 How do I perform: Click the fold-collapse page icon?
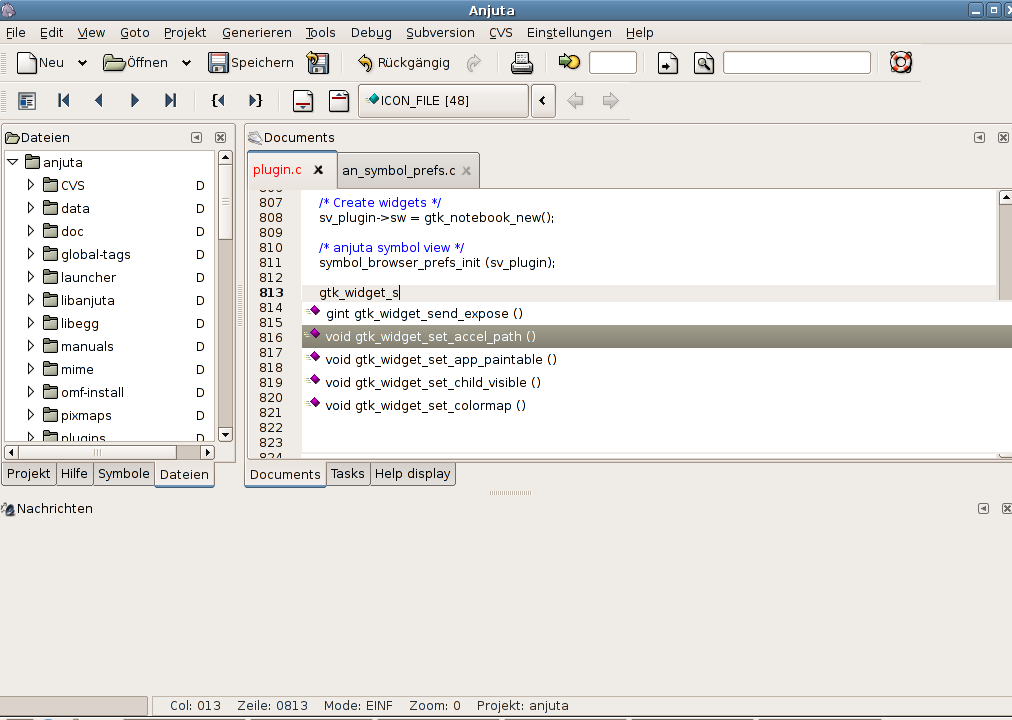pos(303,101)
